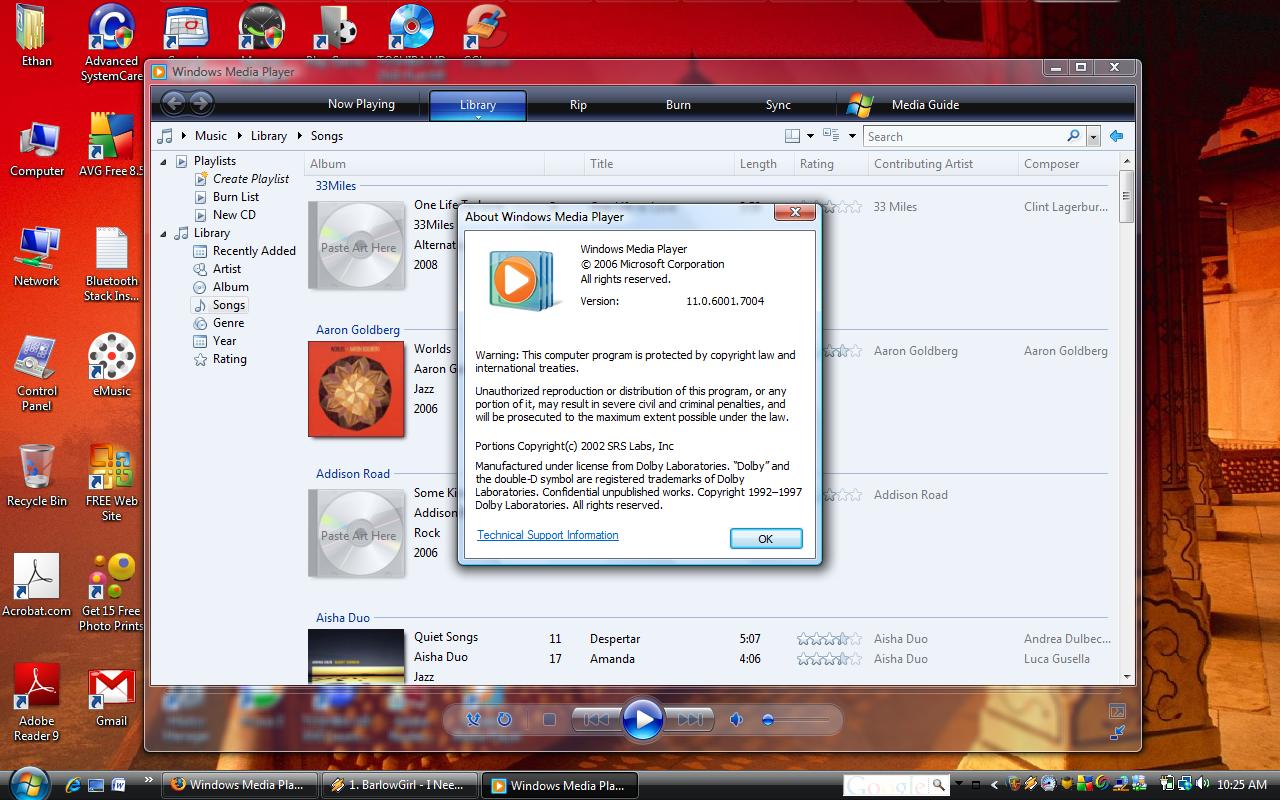Toggle the list pane arrow icon

pyautogui.click(x=1117, y=136)
